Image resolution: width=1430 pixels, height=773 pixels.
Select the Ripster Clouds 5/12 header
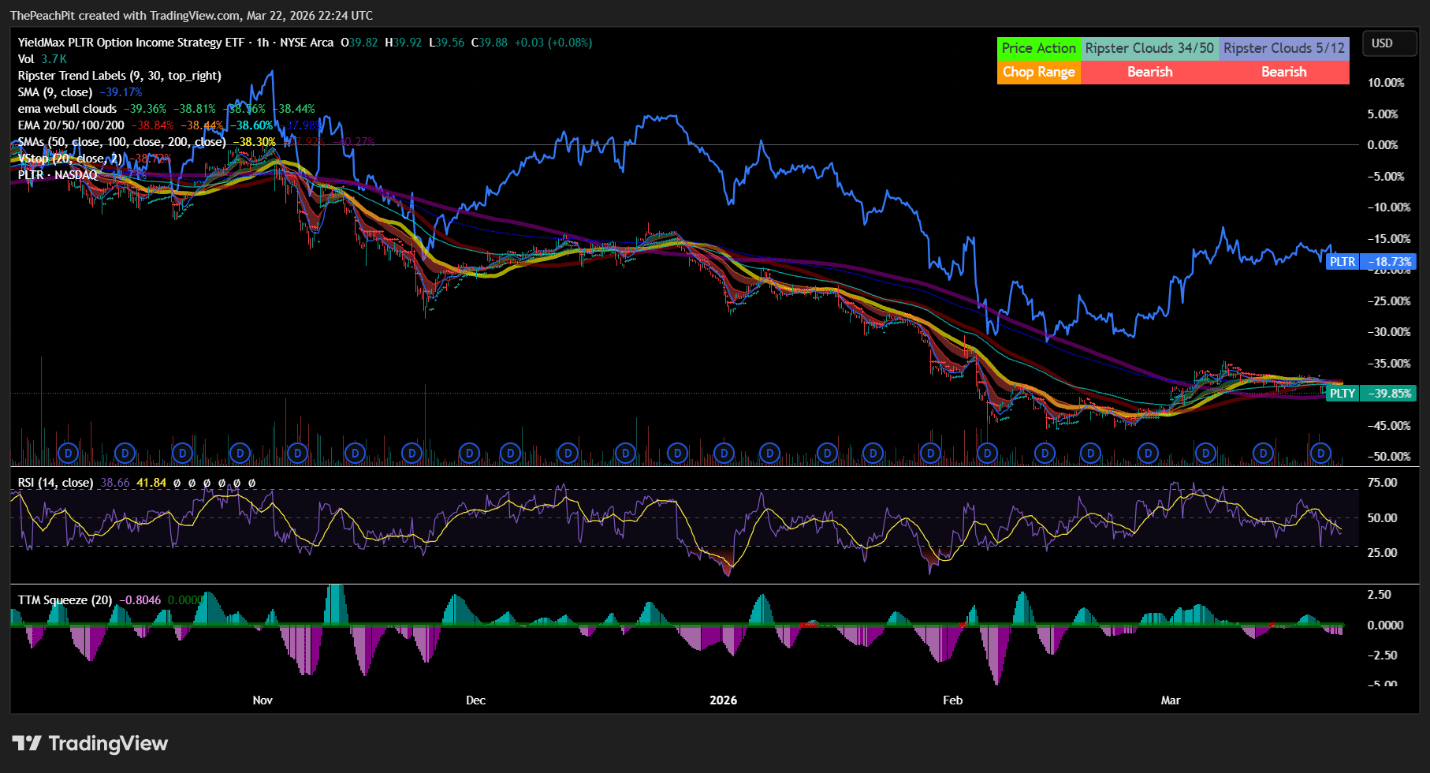(x=1284, y=48)
